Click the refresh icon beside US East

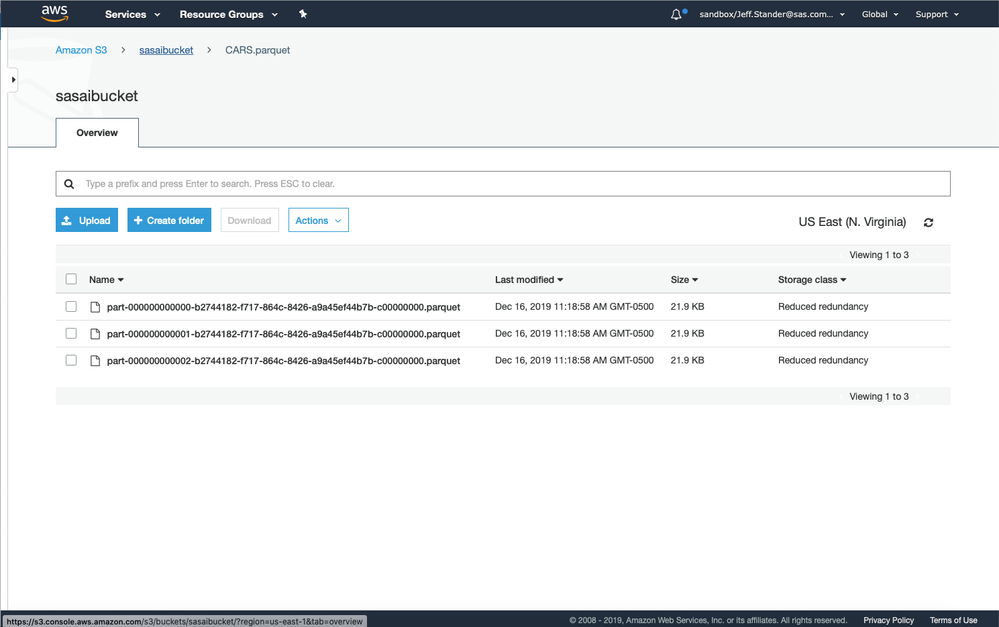pyautogui.click(x=929, y=222)
